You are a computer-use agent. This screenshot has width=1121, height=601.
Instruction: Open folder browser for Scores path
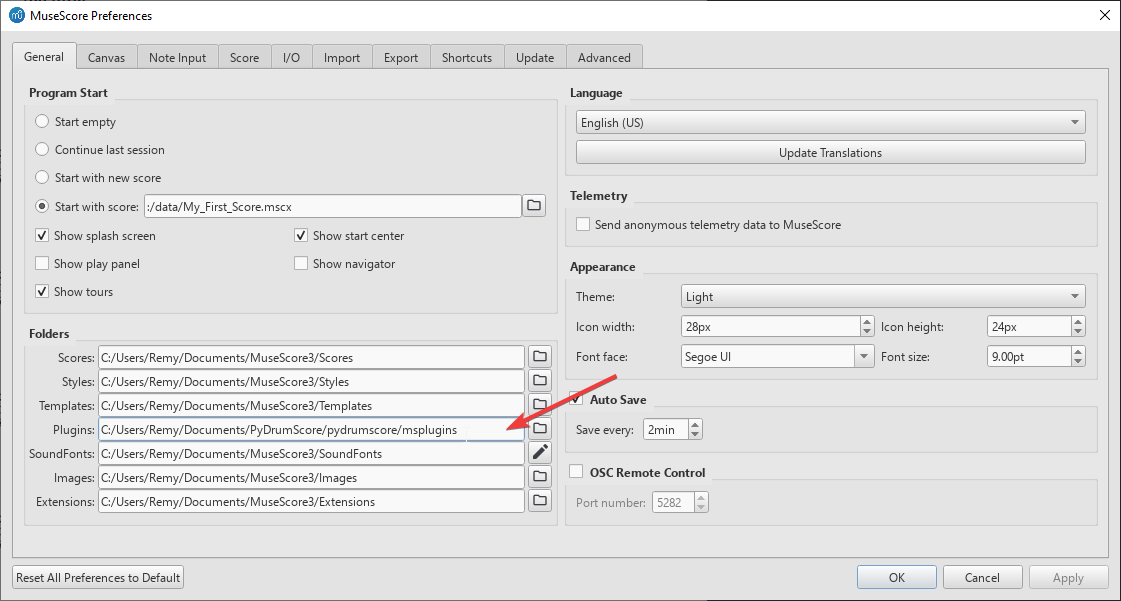[540, 357]
